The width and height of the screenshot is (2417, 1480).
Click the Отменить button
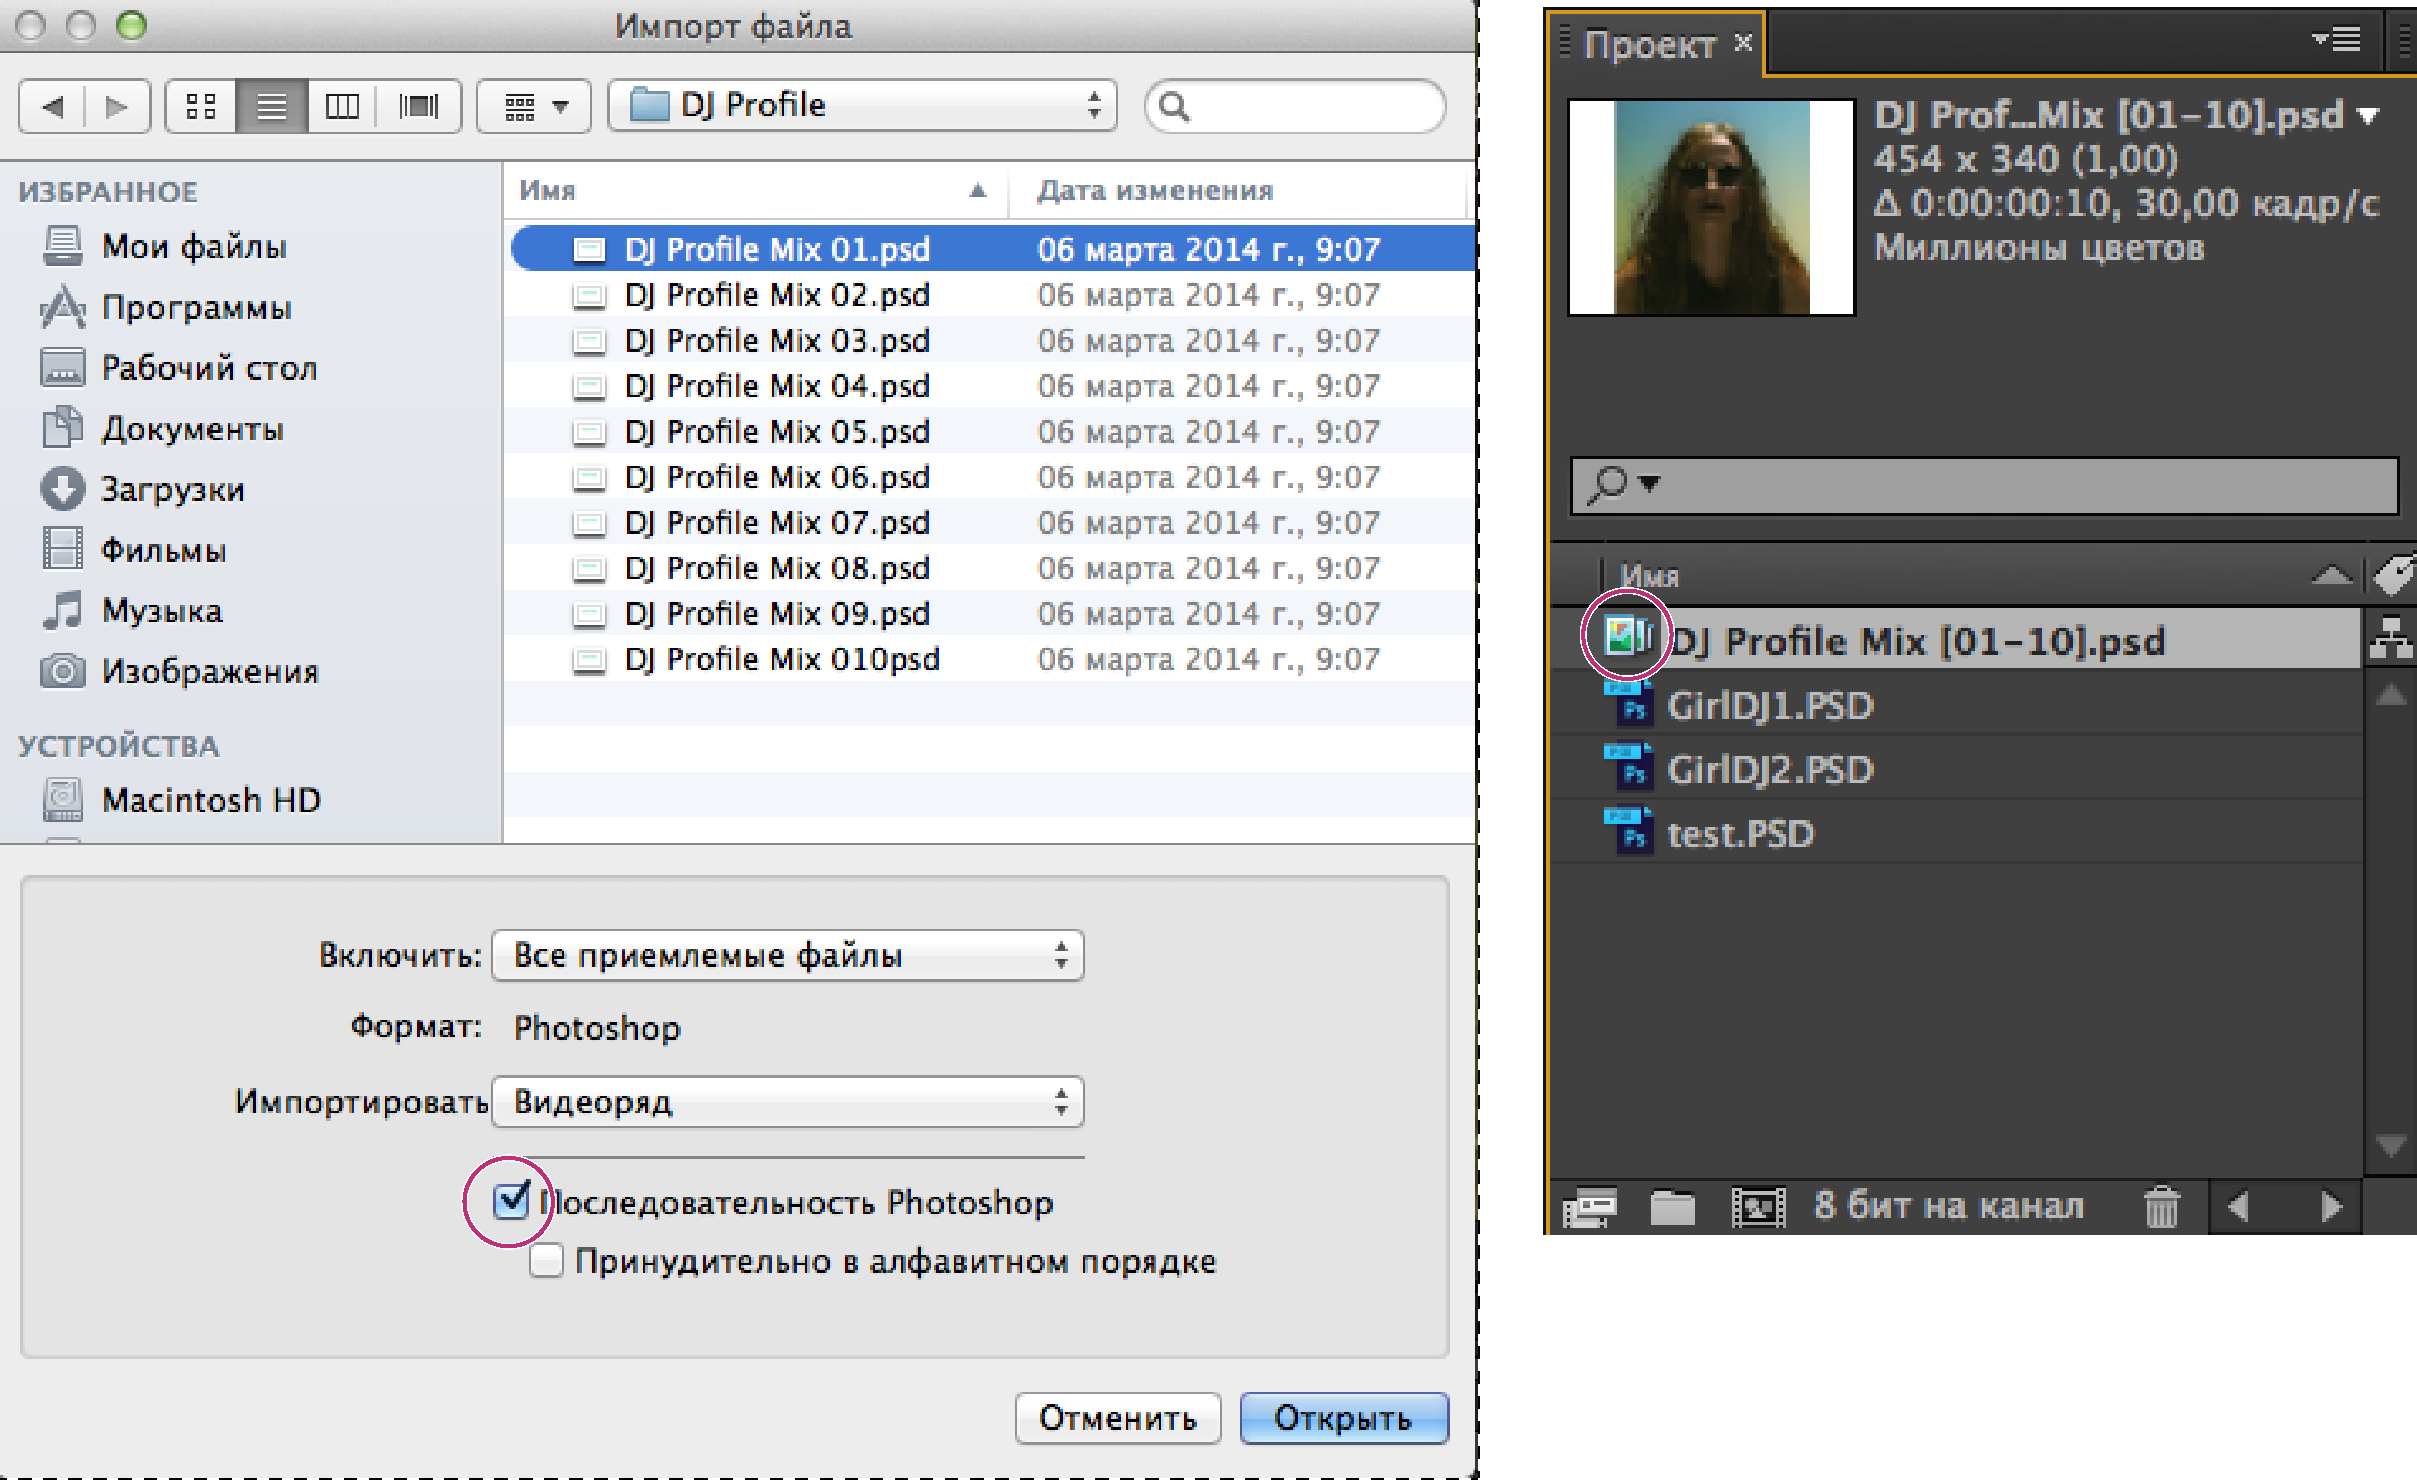click(1117, 1418)
